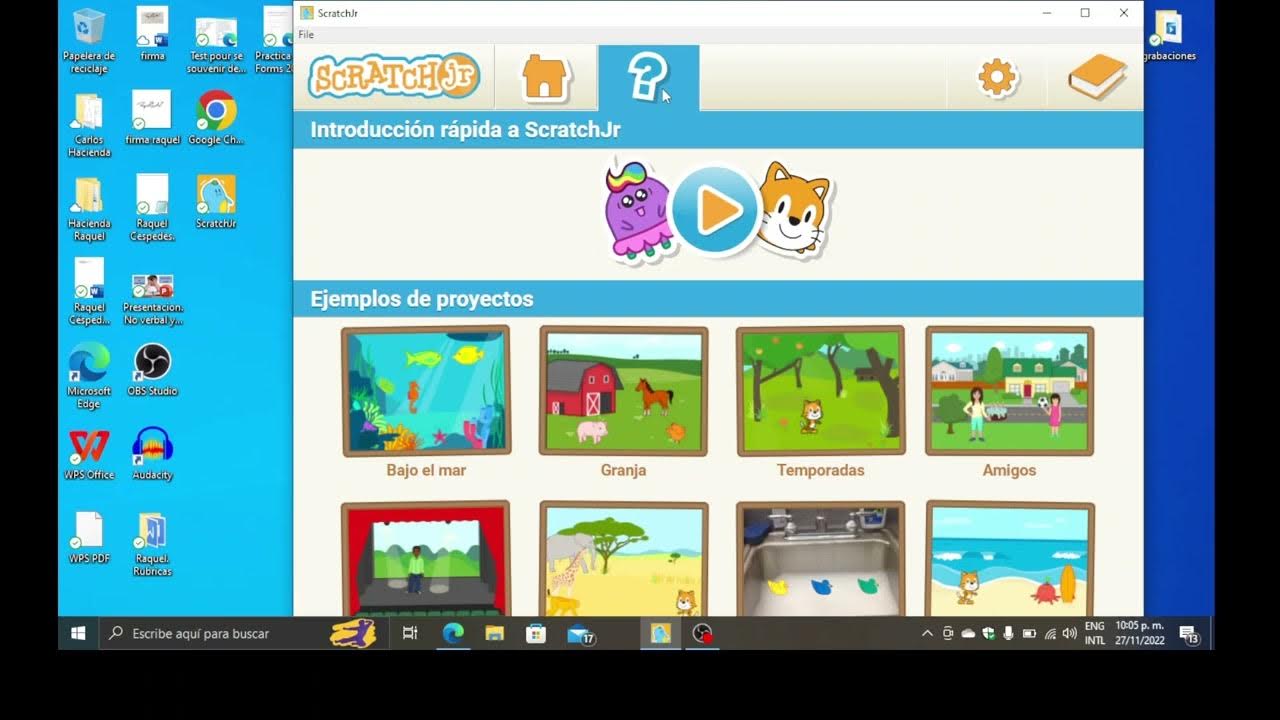The image size is (1280, 720).
Task: Open the volume control in tray
Action: click(x=1069, y=633)
